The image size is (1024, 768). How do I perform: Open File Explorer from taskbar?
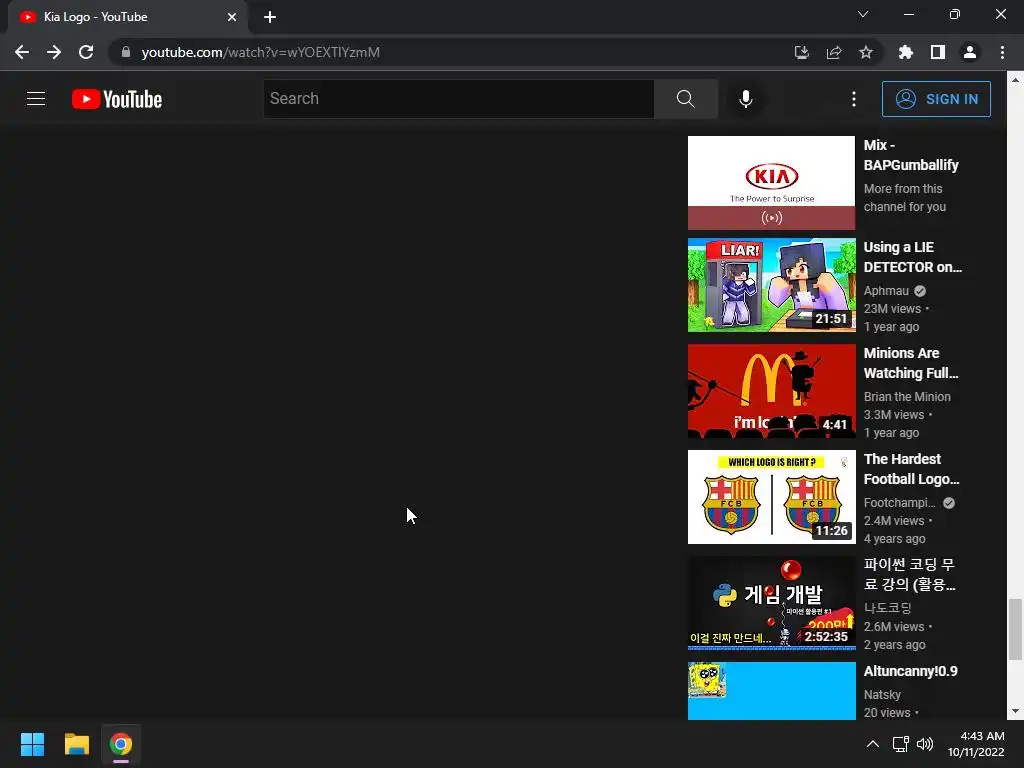[x=76, y=744]
